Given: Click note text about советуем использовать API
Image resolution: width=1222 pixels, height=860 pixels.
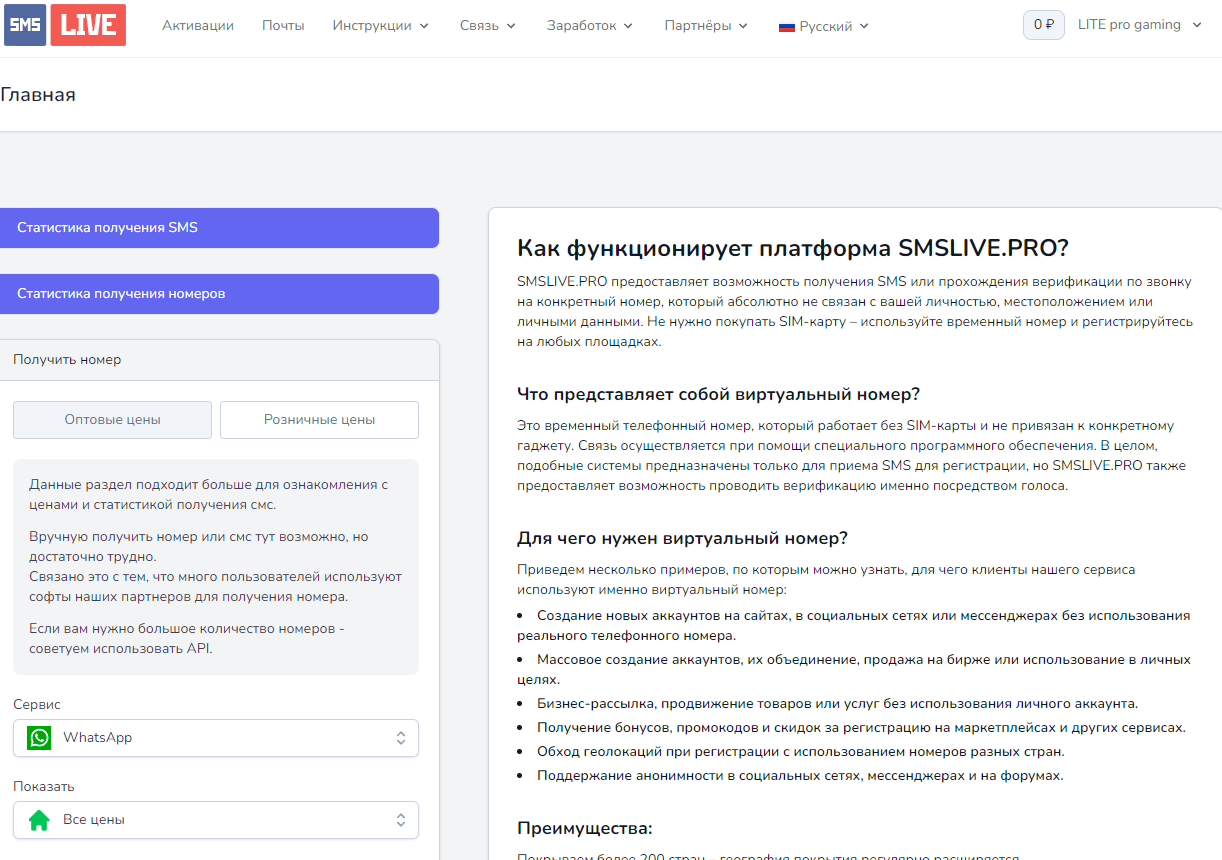Looking at the screenshot, I should [186, 638].
